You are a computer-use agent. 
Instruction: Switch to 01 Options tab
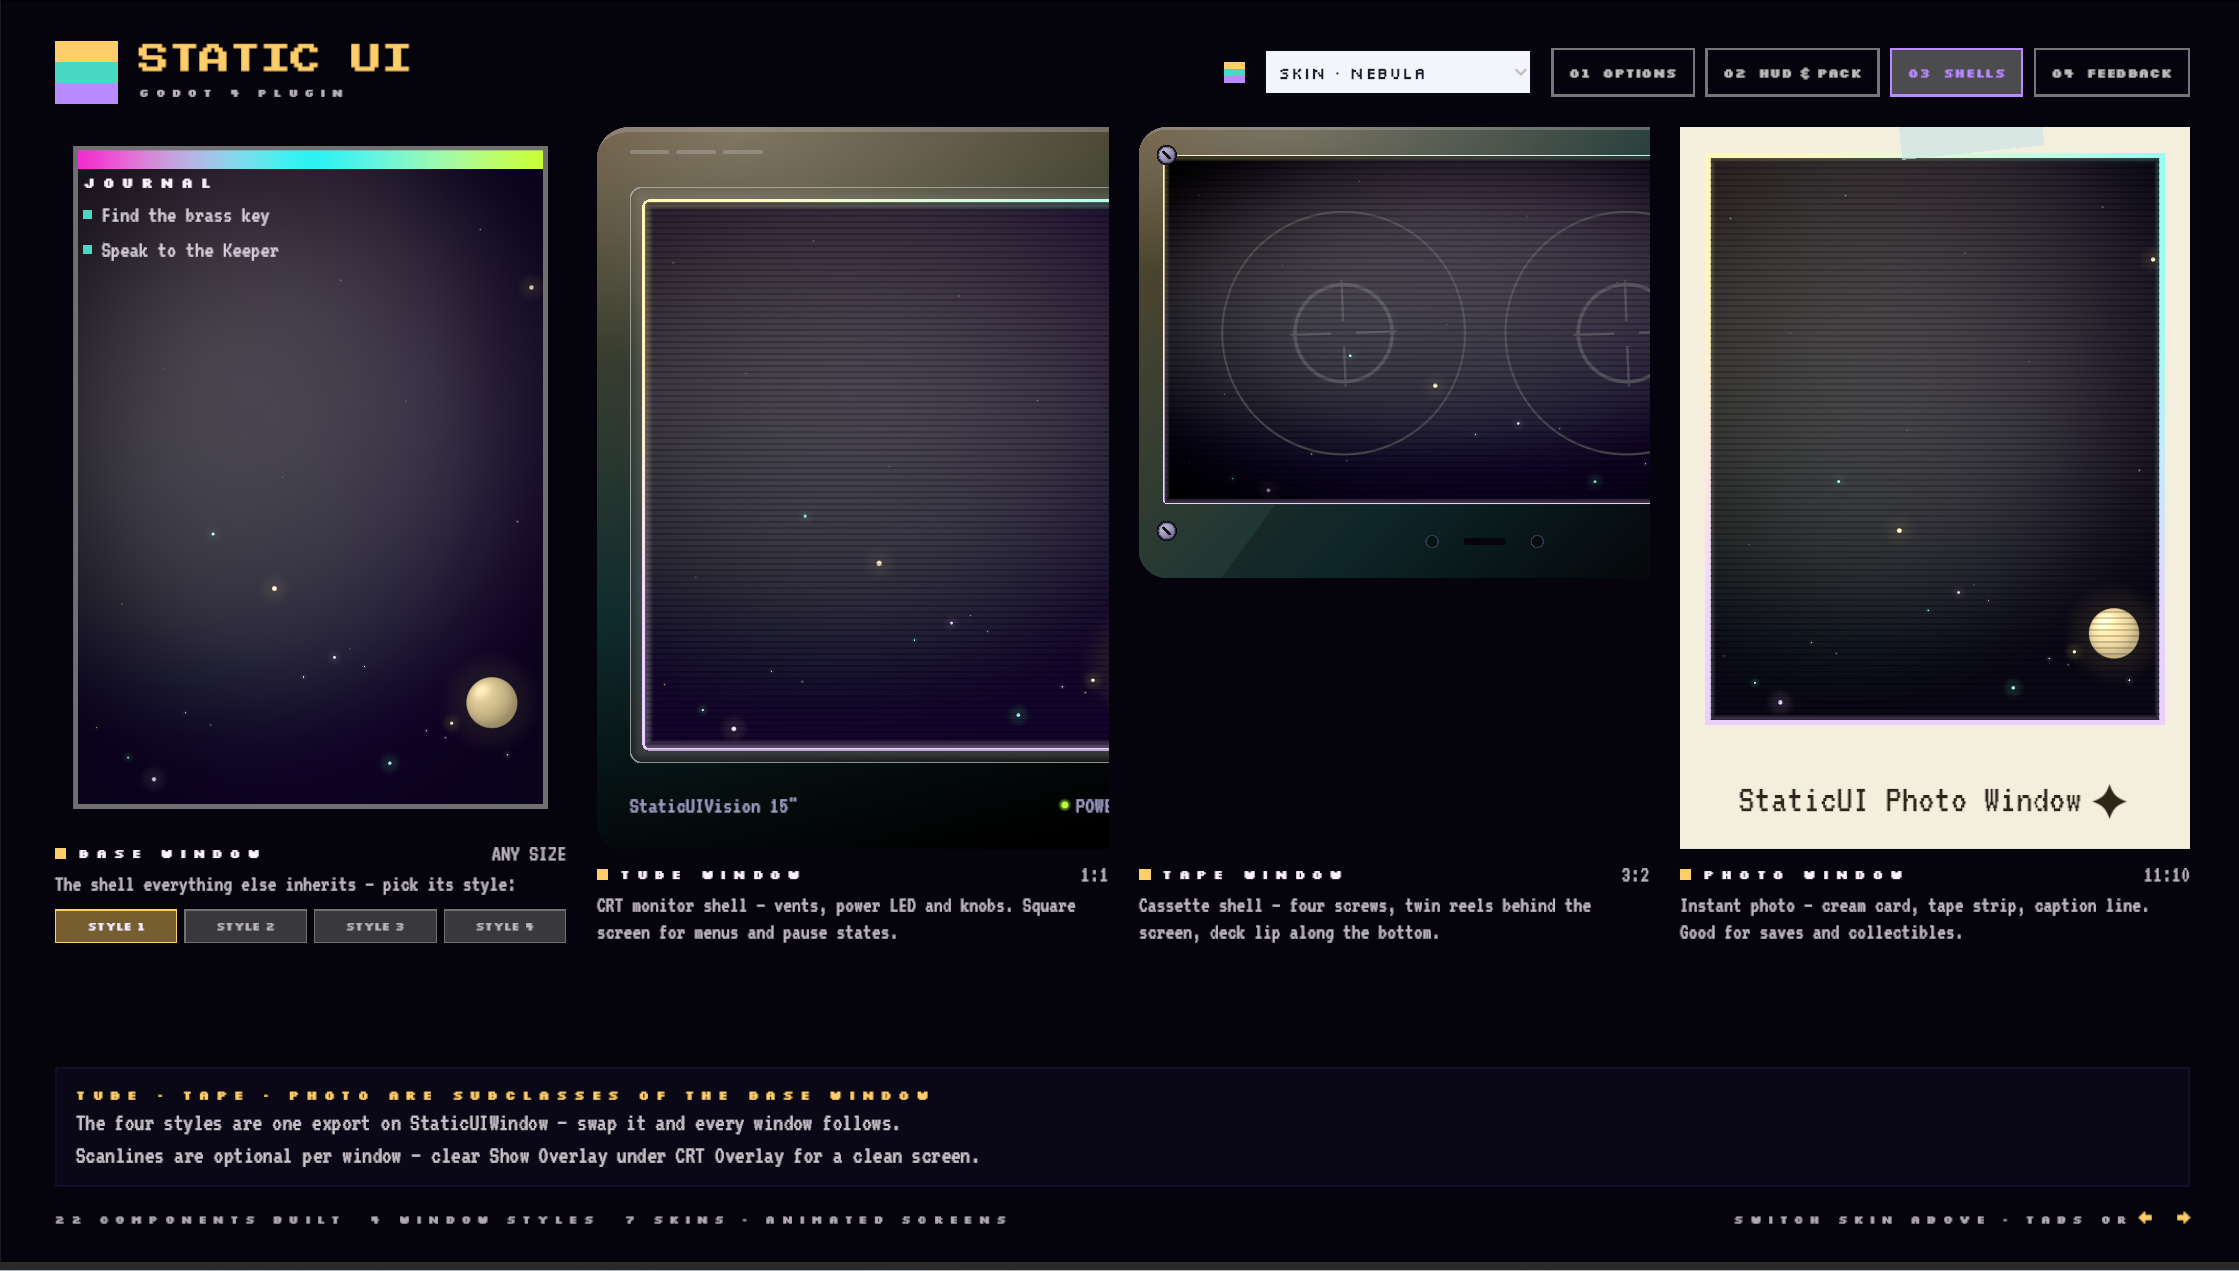point(1622,72)
